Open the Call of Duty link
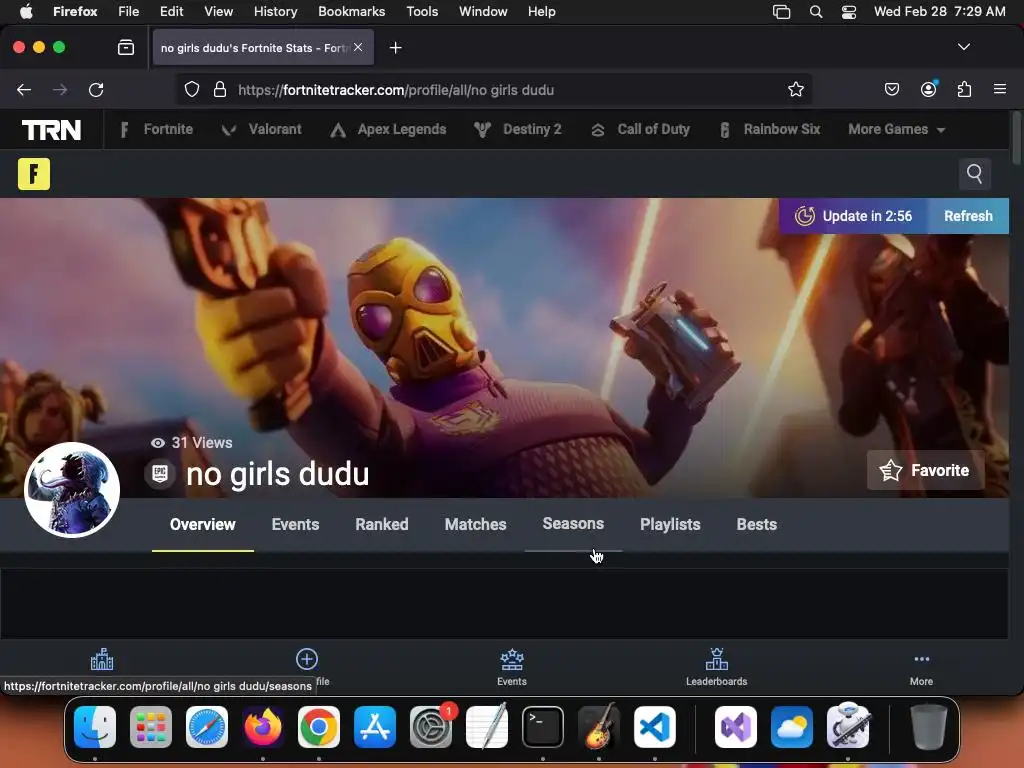Screen dimensions: 1024x768 (x=640, y=129)
